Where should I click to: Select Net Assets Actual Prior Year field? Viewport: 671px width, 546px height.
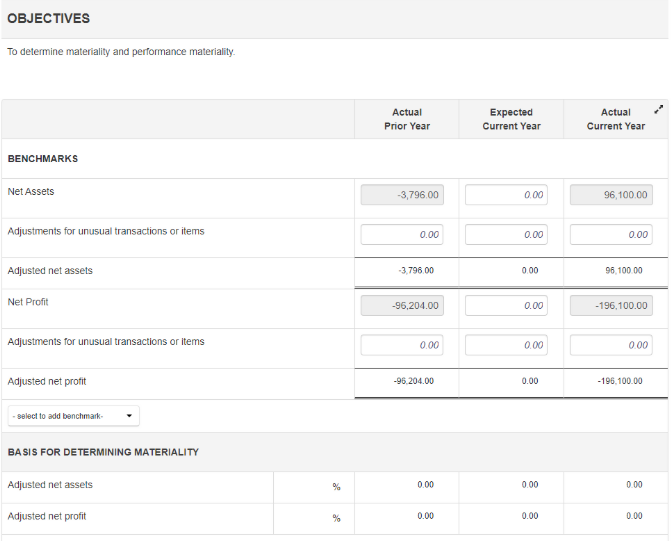402,195
